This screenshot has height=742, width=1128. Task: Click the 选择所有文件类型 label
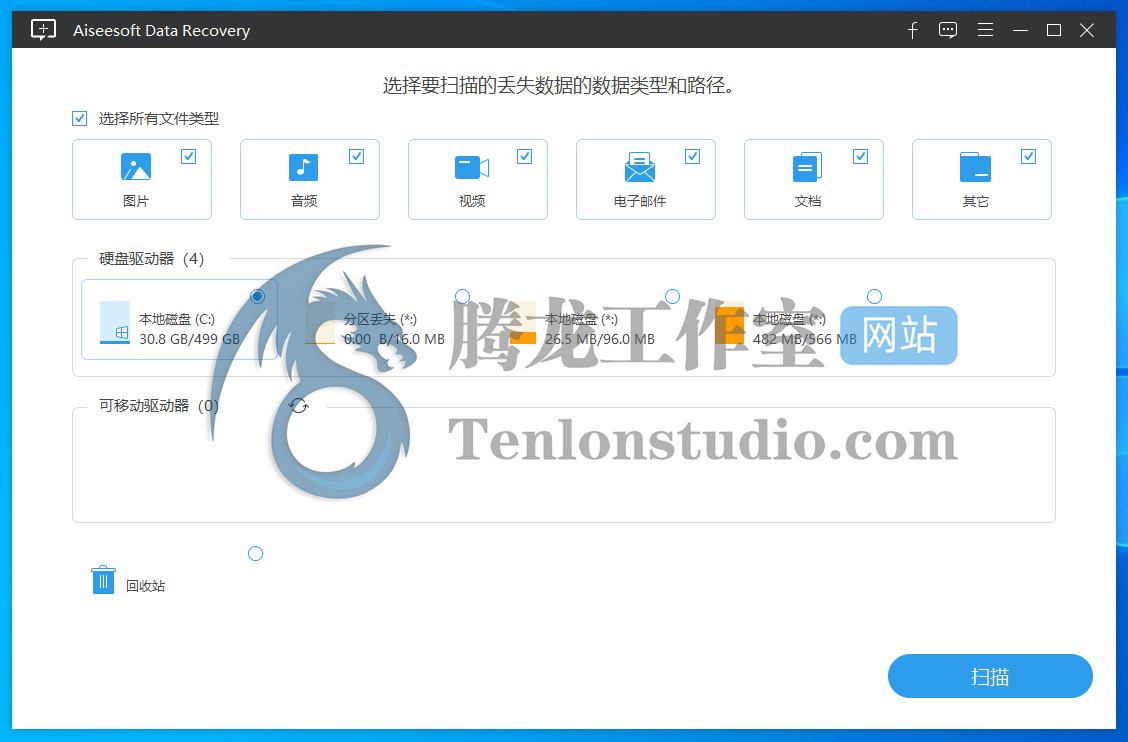tap(158, 118)
